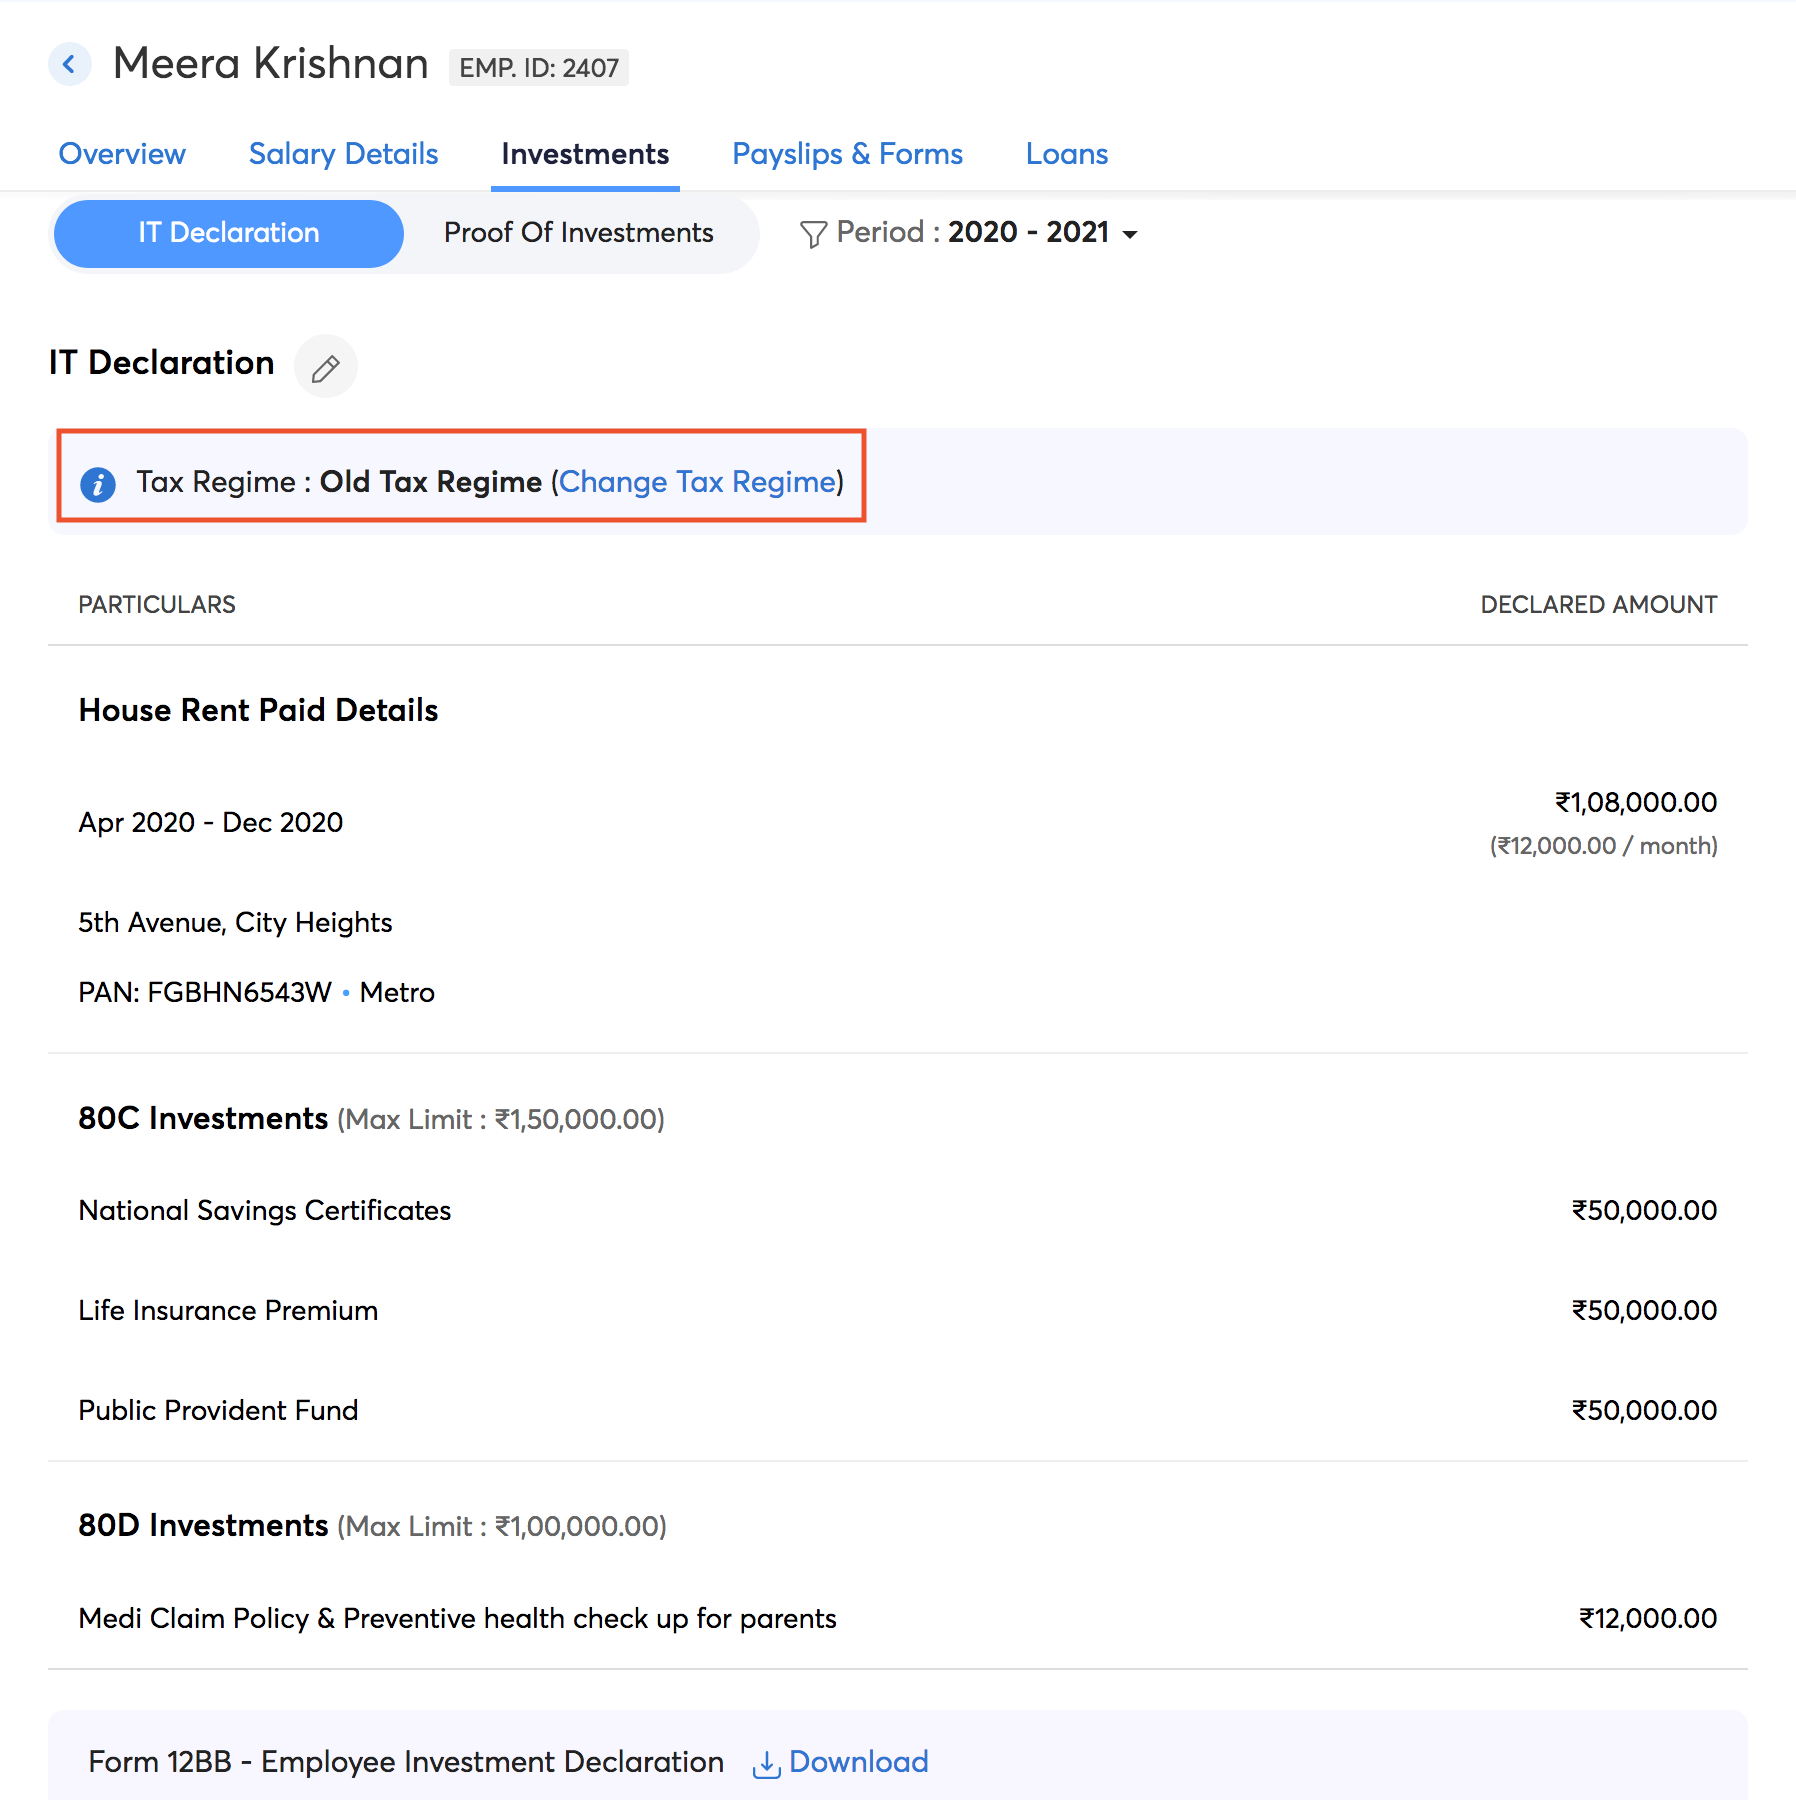
Task: Select the National Savings Certificates row
Action: [265, 1211]
